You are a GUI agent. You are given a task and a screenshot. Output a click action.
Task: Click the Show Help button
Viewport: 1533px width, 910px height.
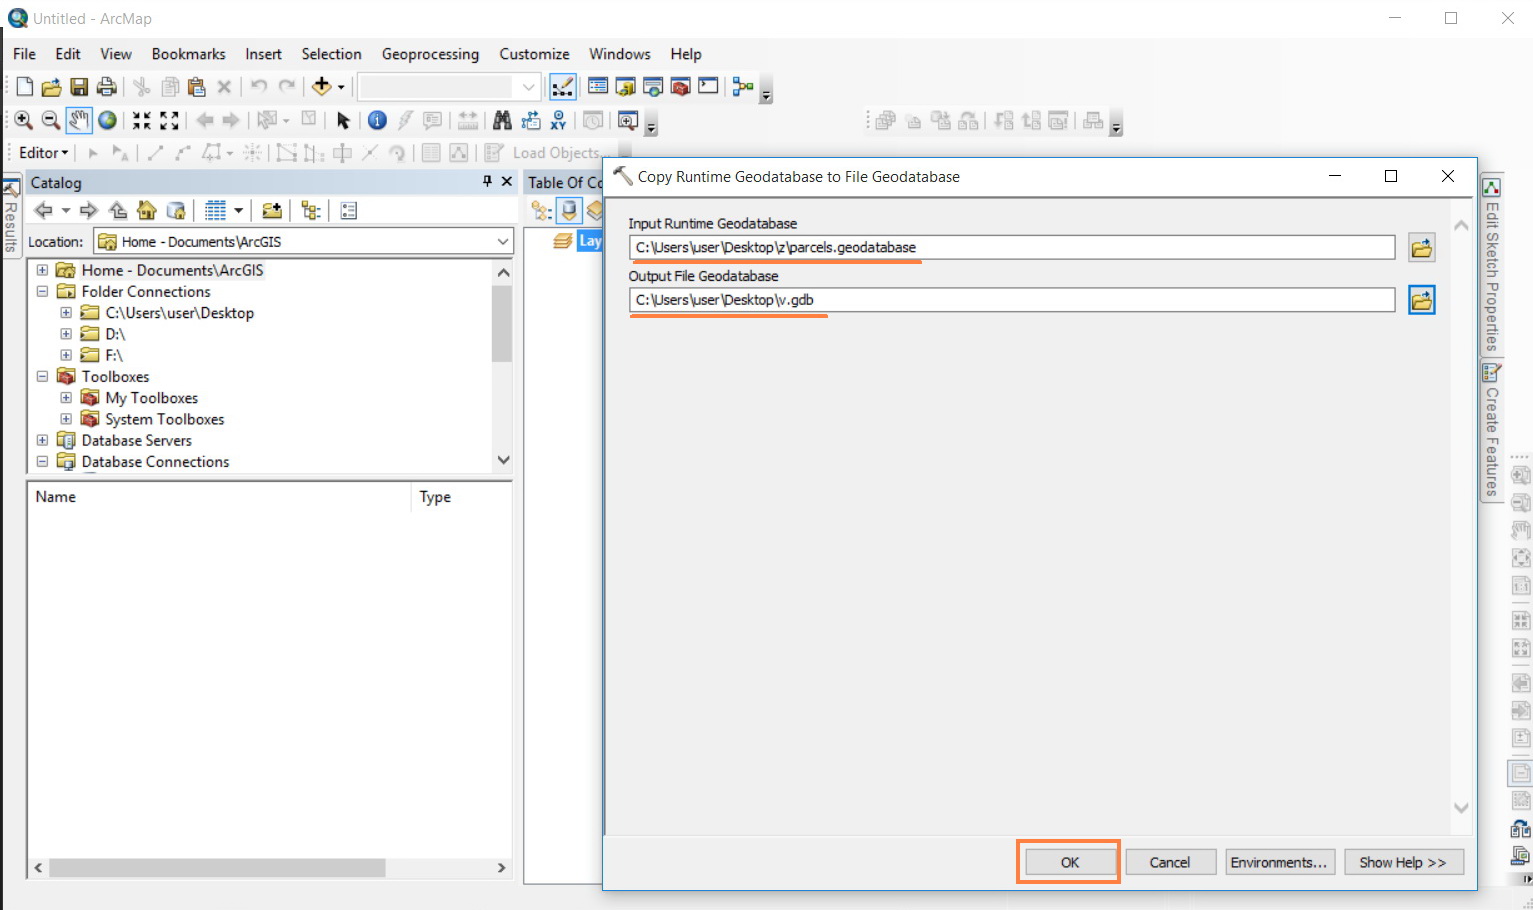(x=1403, y=862)
